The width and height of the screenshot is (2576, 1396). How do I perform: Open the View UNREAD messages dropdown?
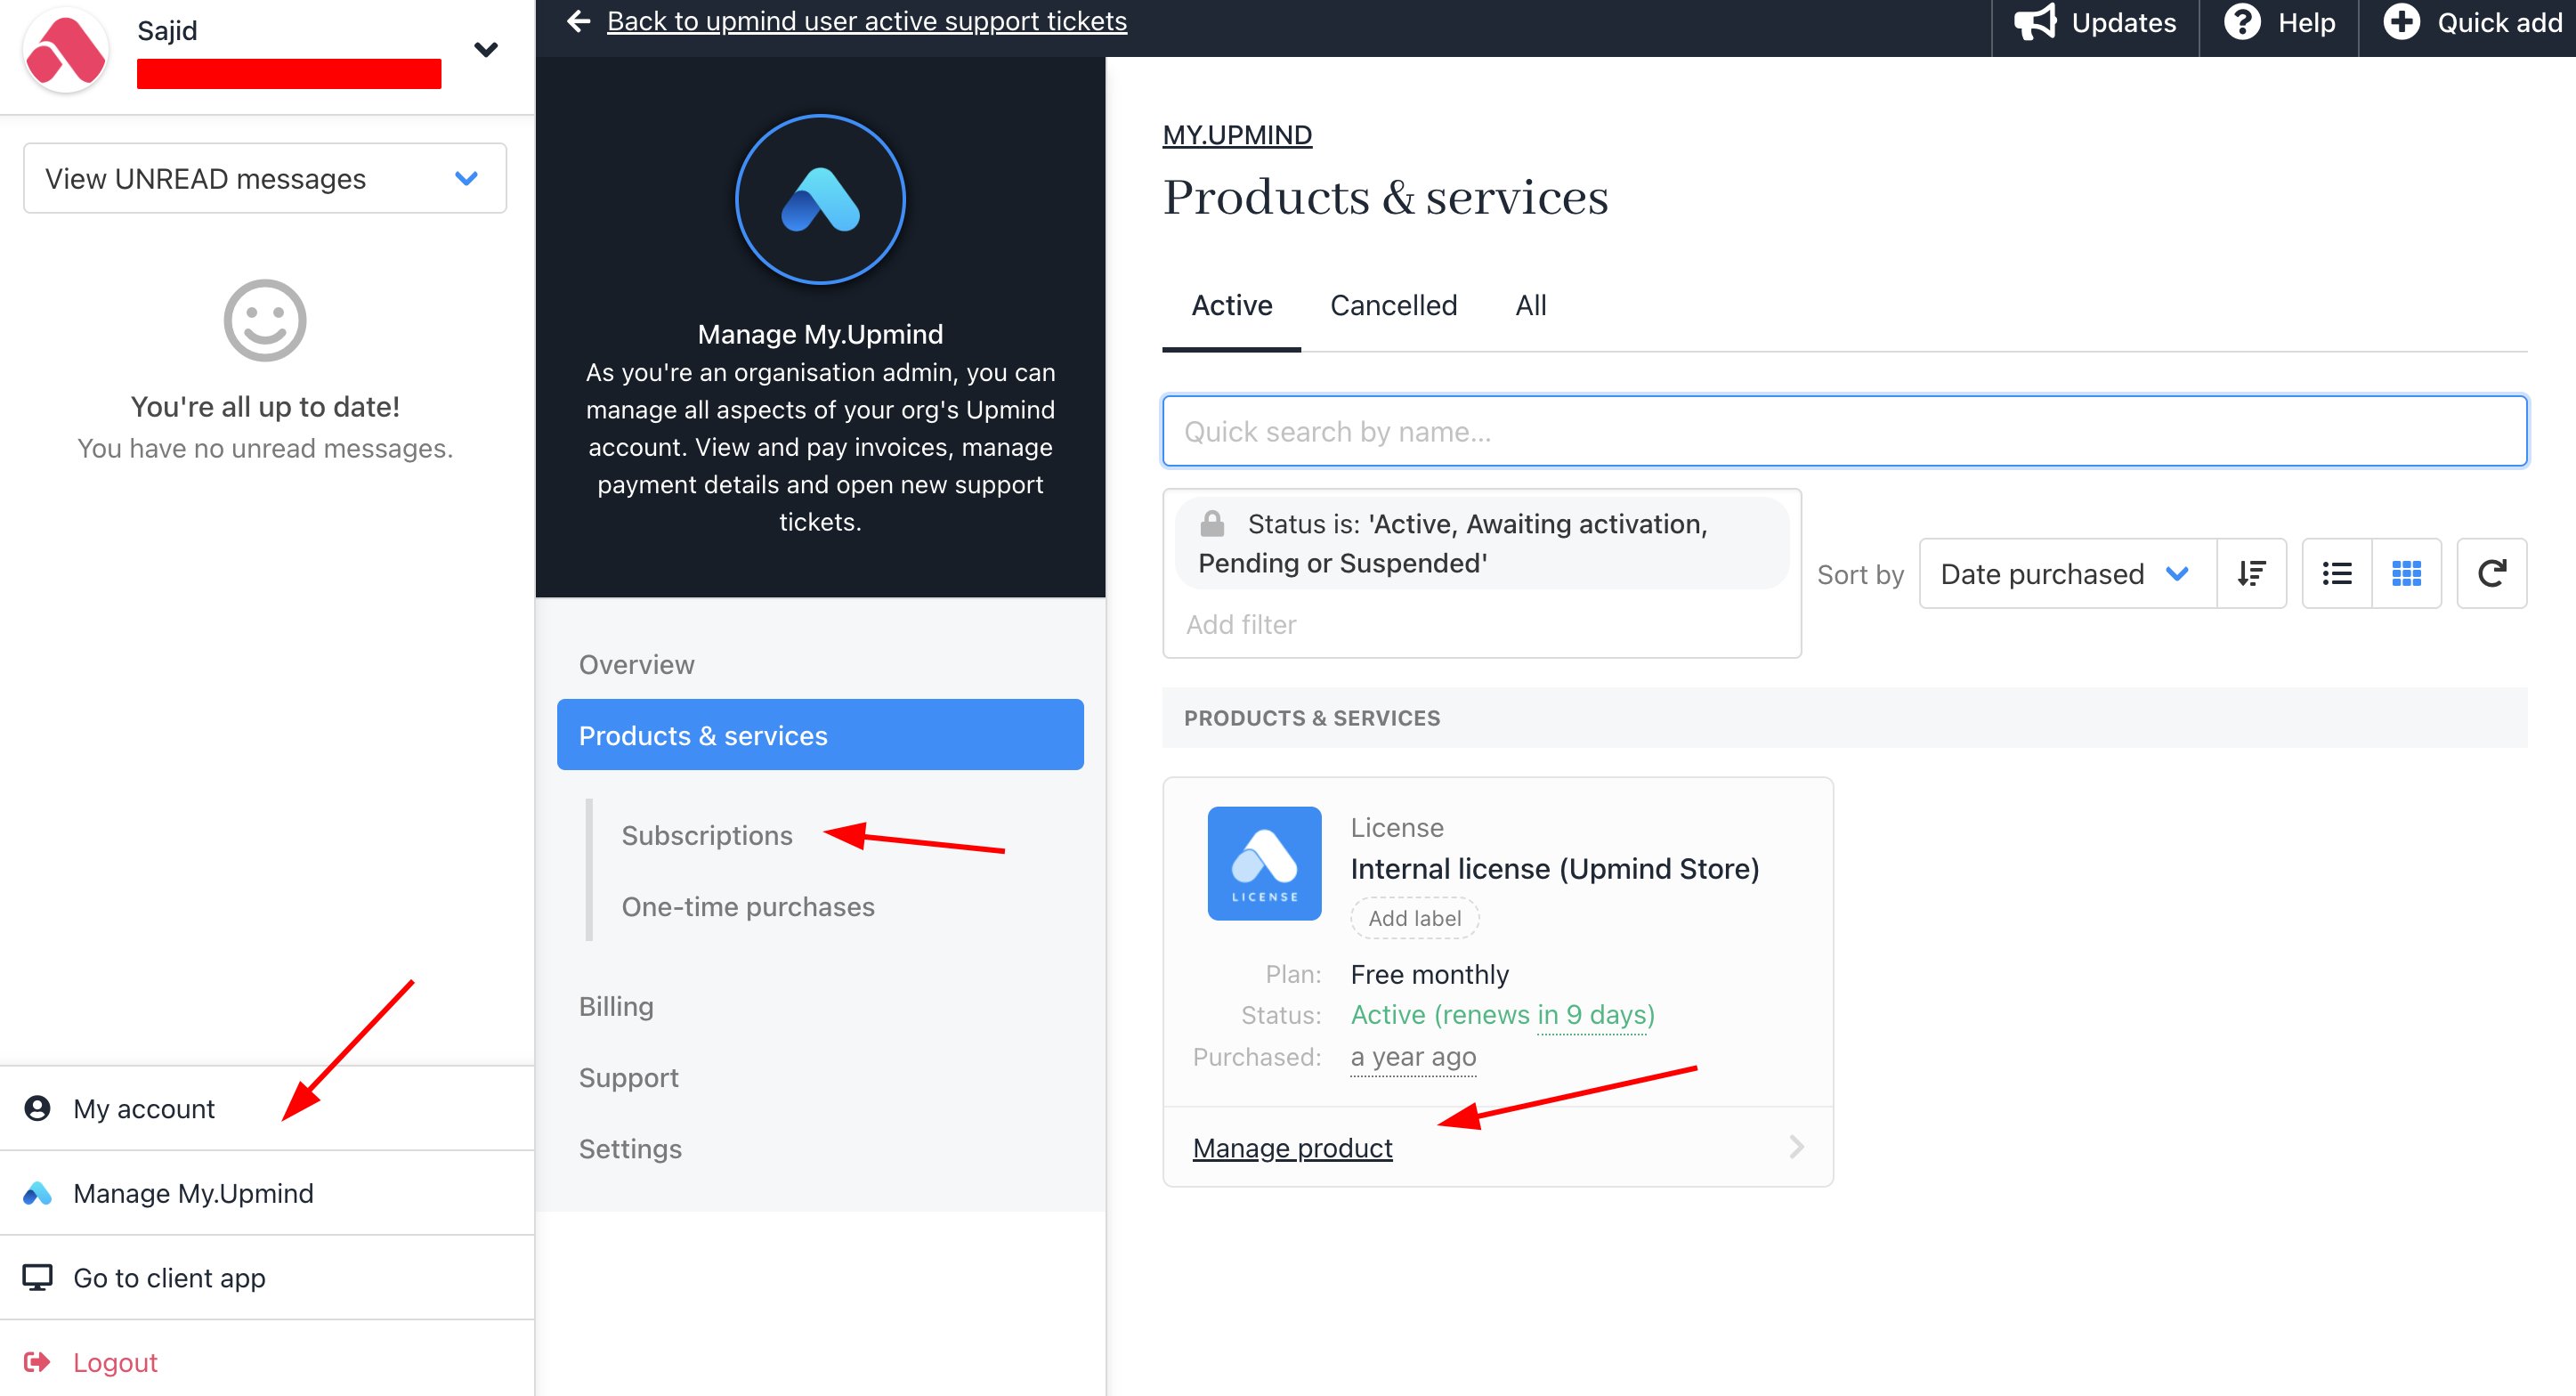[x=265, y=178]
